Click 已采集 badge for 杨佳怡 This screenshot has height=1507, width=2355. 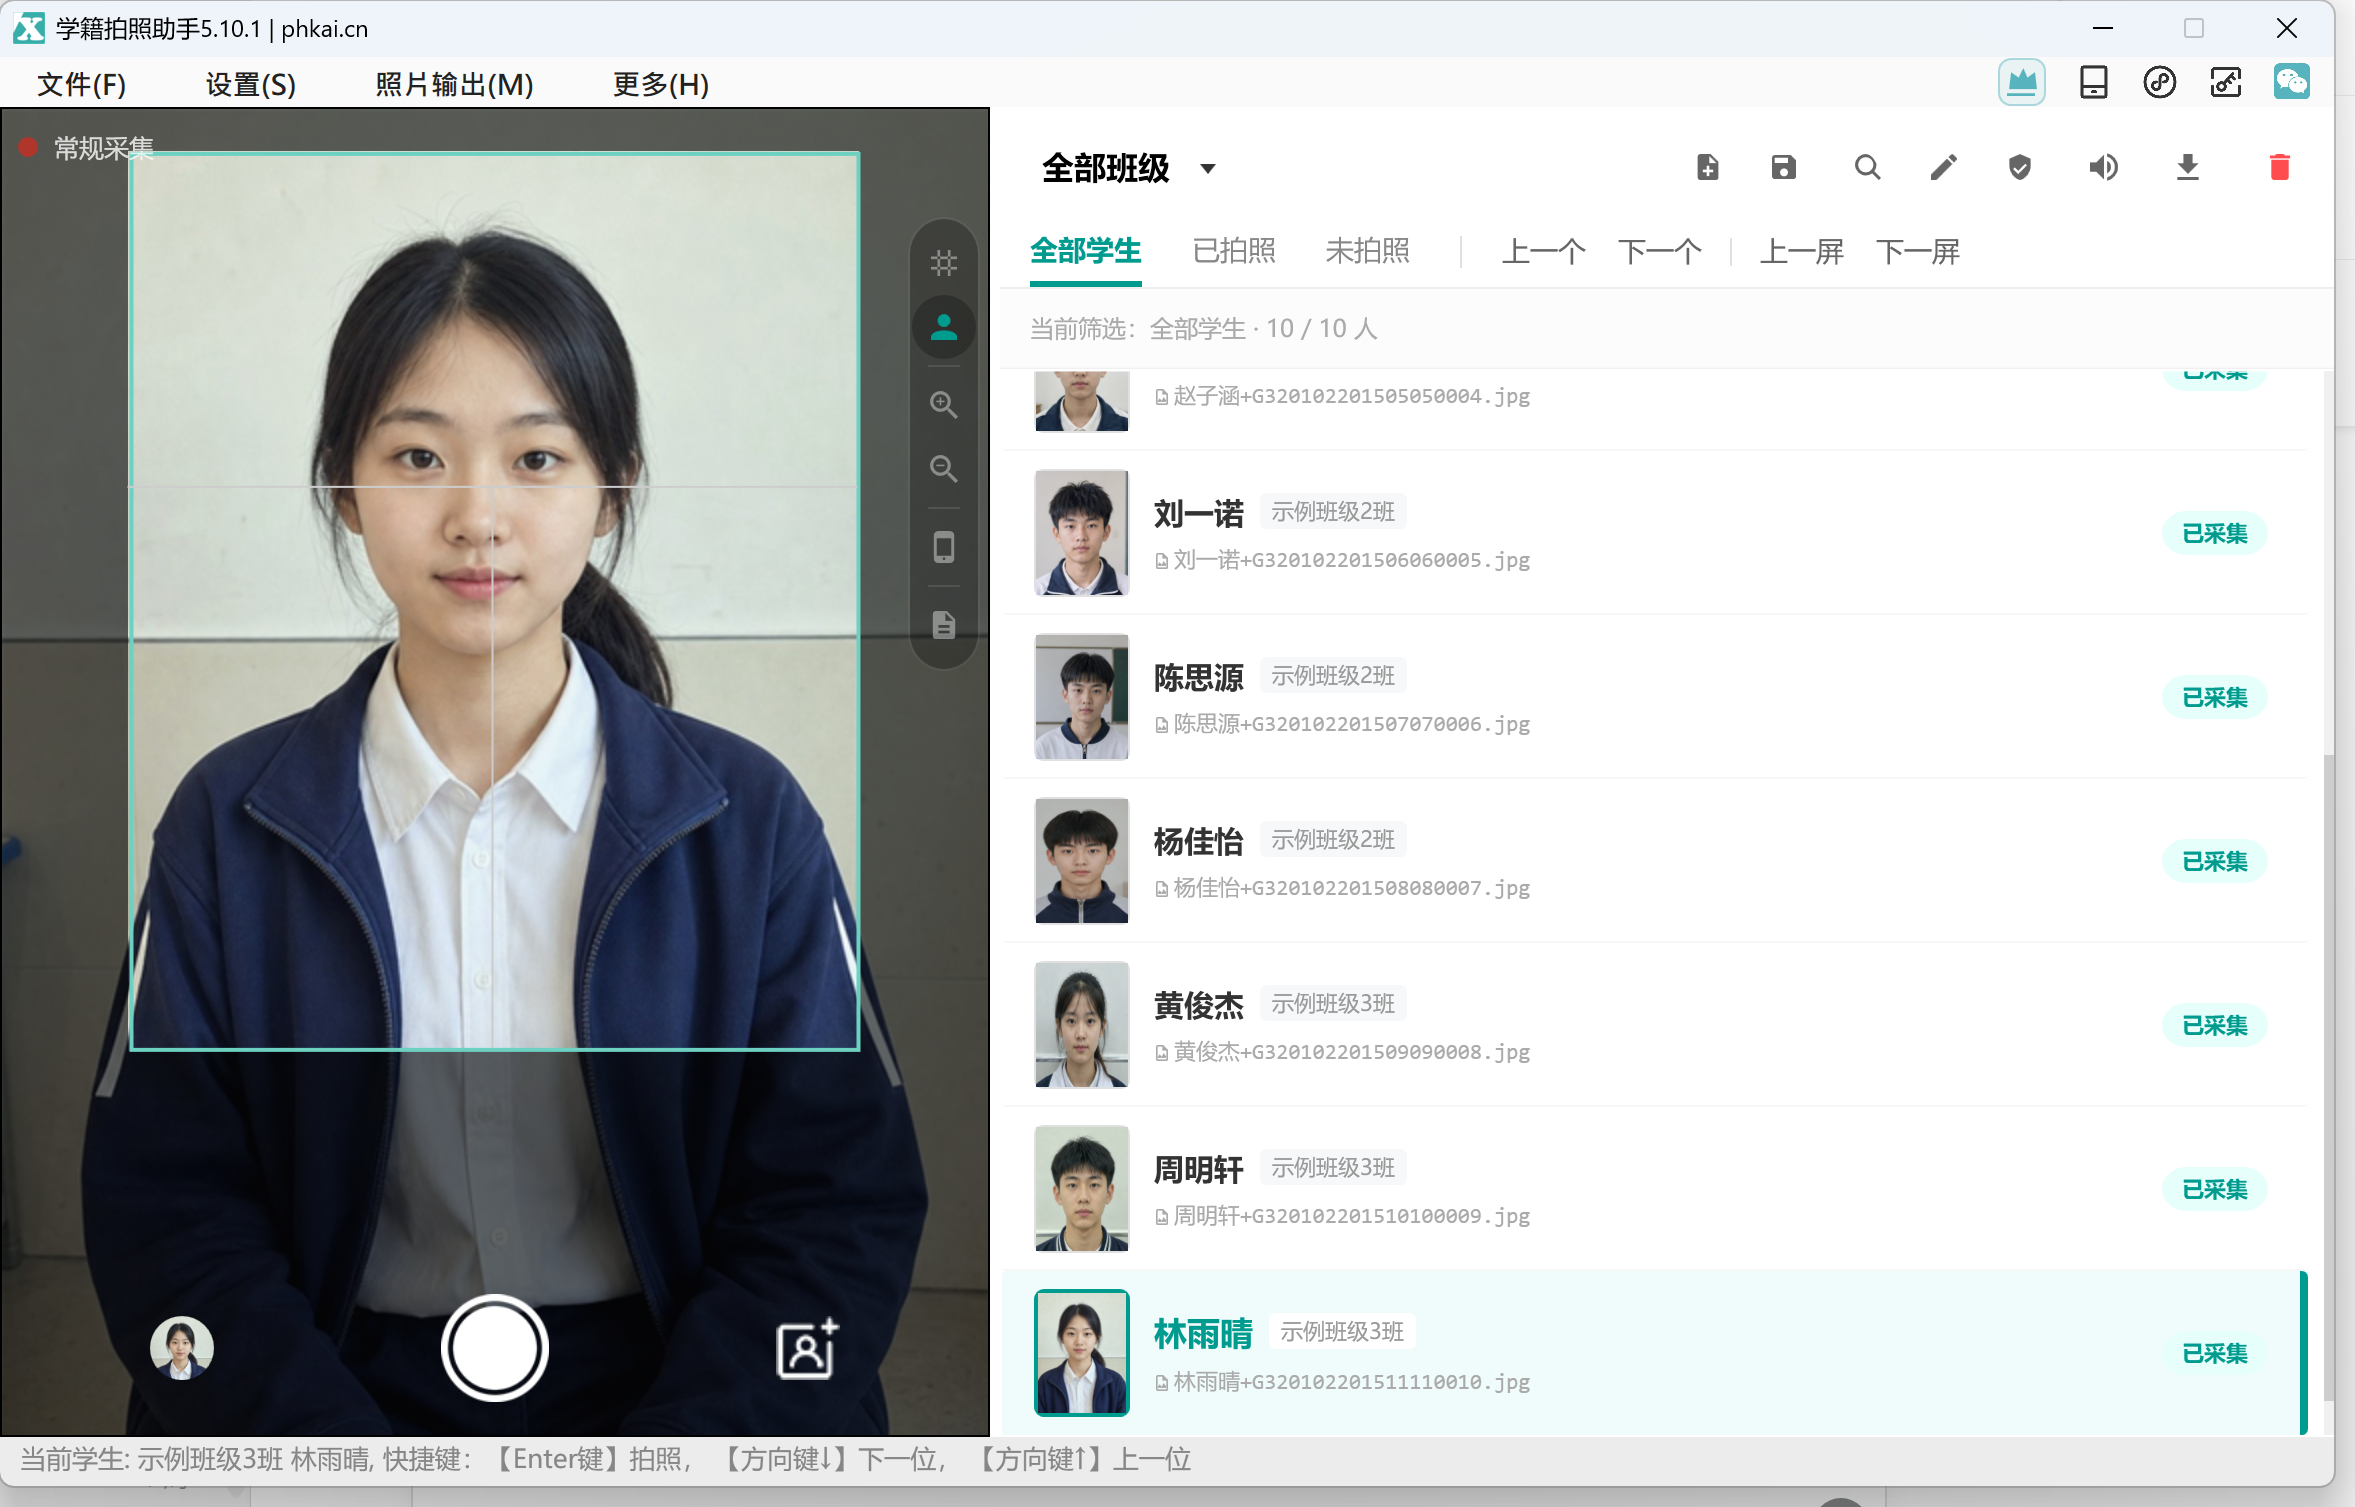(2214, 862)
